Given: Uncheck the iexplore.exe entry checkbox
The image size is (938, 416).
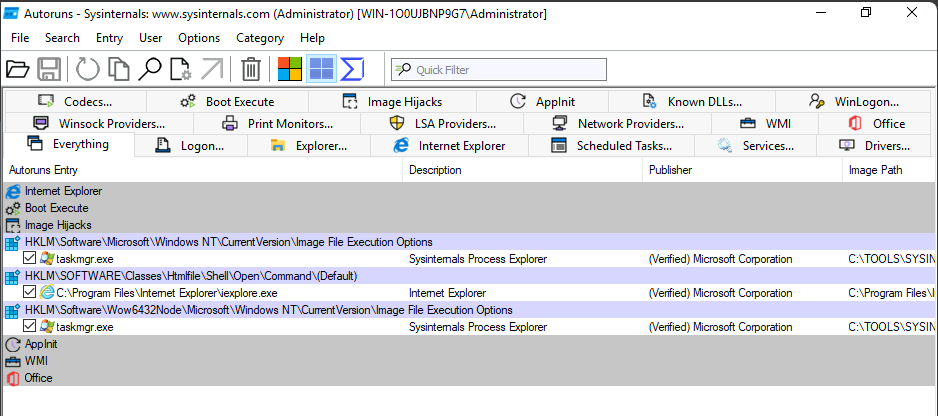Looking at the screenshot, I should click(29, 293).
